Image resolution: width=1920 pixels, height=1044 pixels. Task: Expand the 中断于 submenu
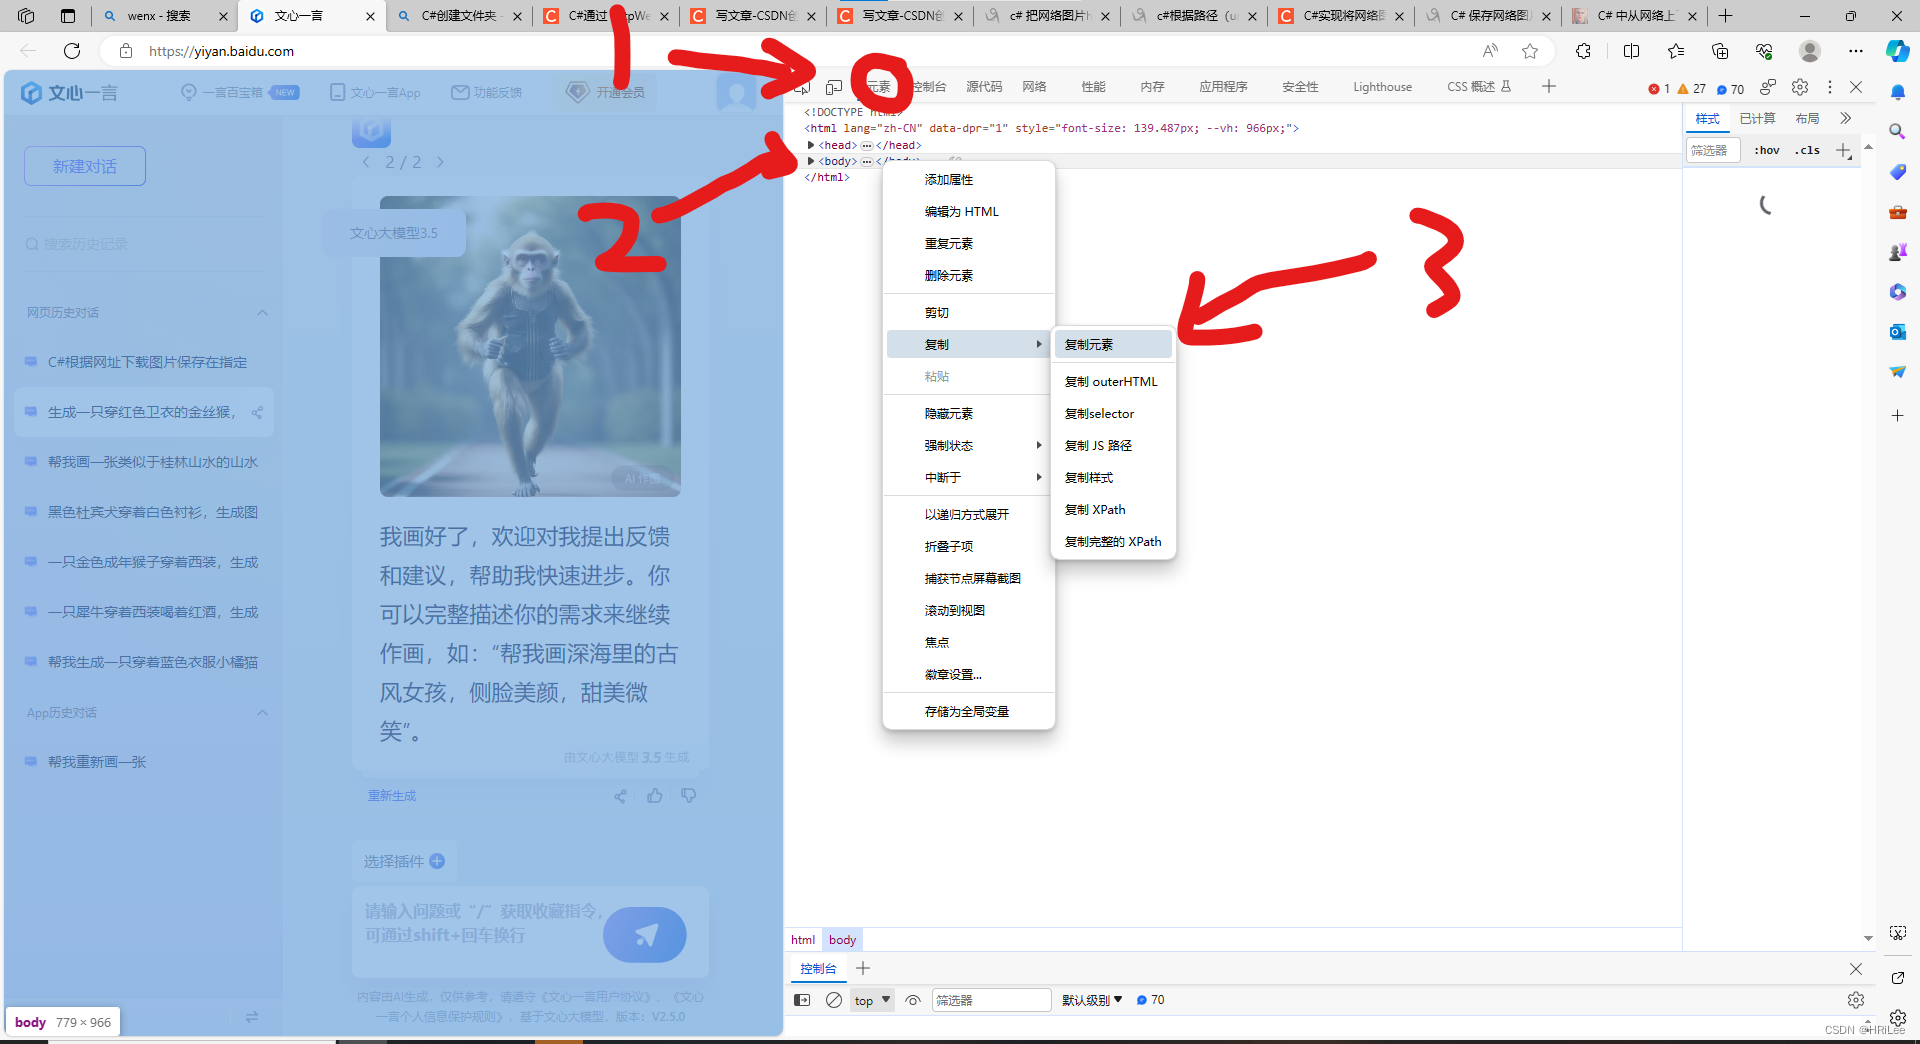click(968, 478)
